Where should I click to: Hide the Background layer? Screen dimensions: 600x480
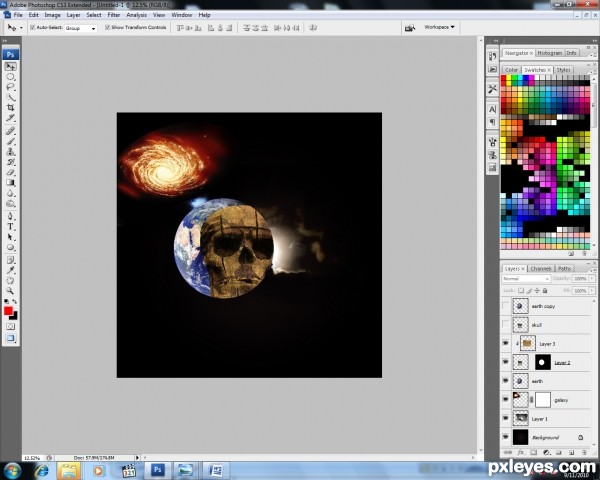click(x=505, y=437)
